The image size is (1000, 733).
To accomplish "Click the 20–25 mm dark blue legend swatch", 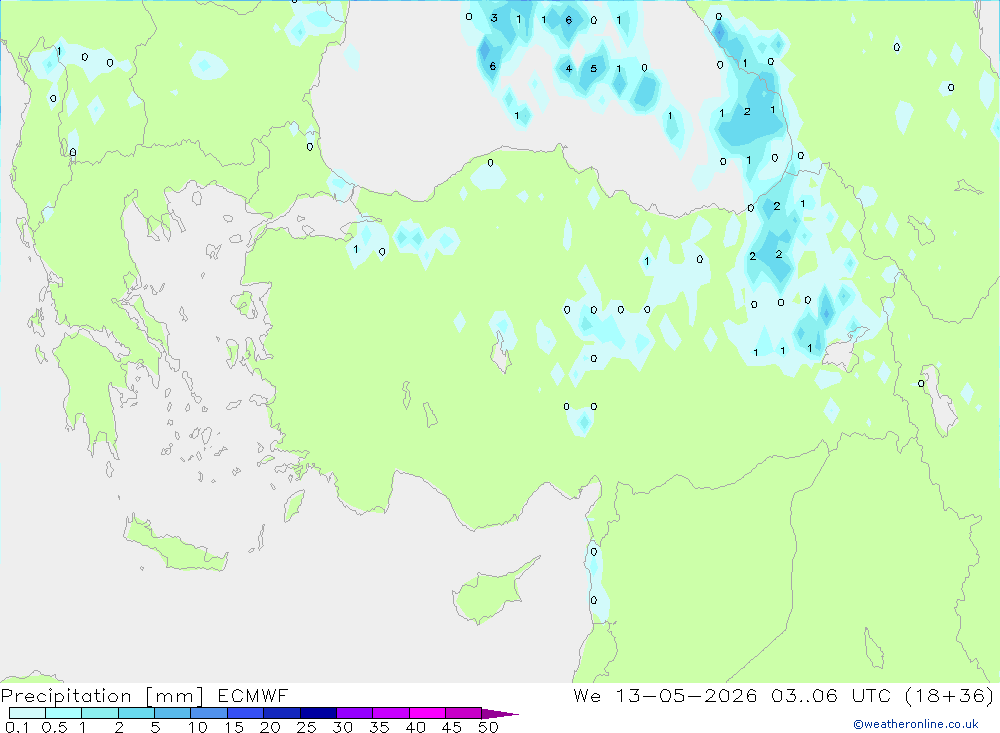I will click(281, 713).
